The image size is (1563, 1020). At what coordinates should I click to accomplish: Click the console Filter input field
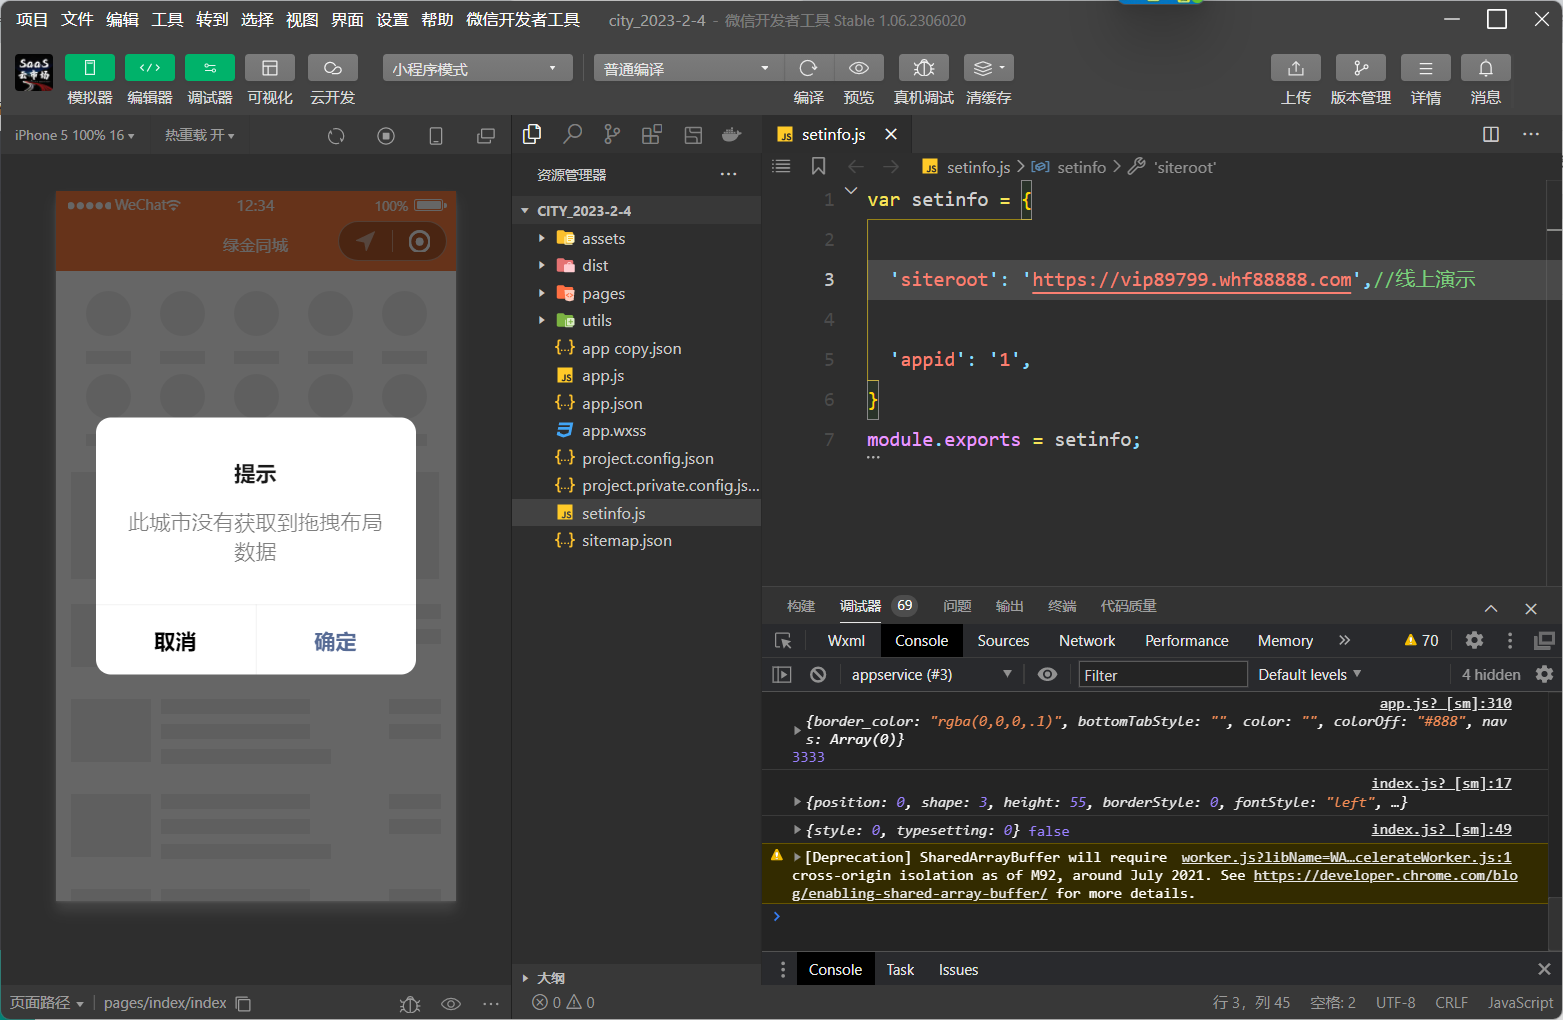(x=1163, y=675)
